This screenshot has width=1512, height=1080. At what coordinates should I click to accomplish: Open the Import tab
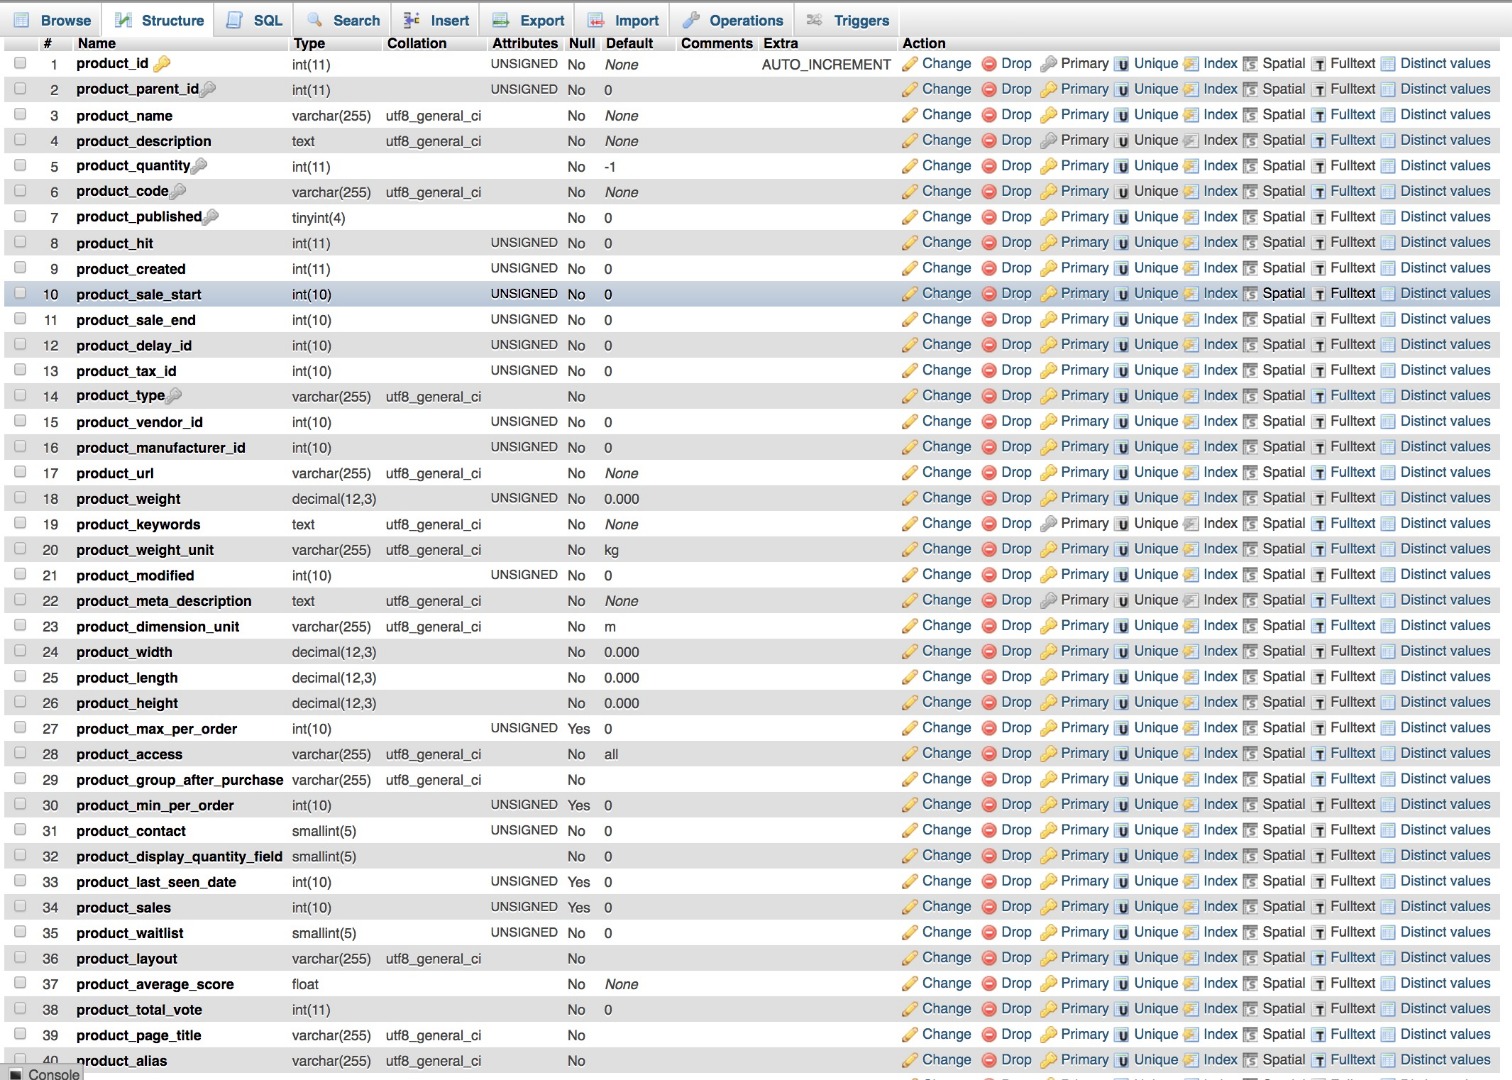click(623, 20)
